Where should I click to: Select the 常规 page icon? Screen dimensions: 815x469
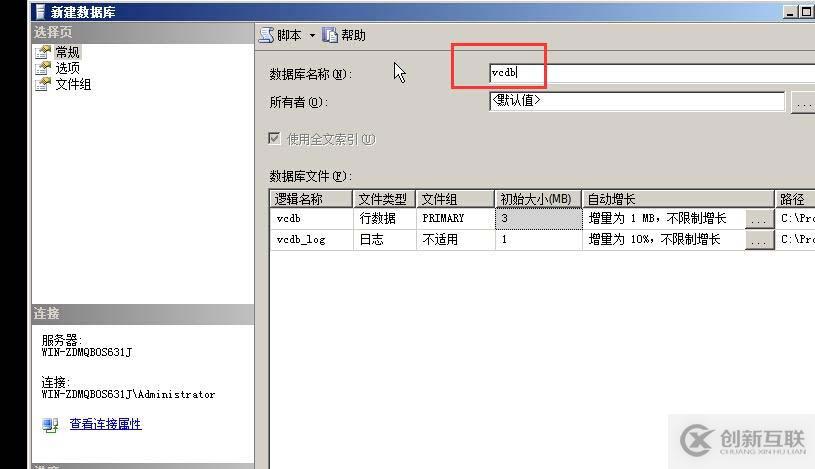click(x=43, y=52)
